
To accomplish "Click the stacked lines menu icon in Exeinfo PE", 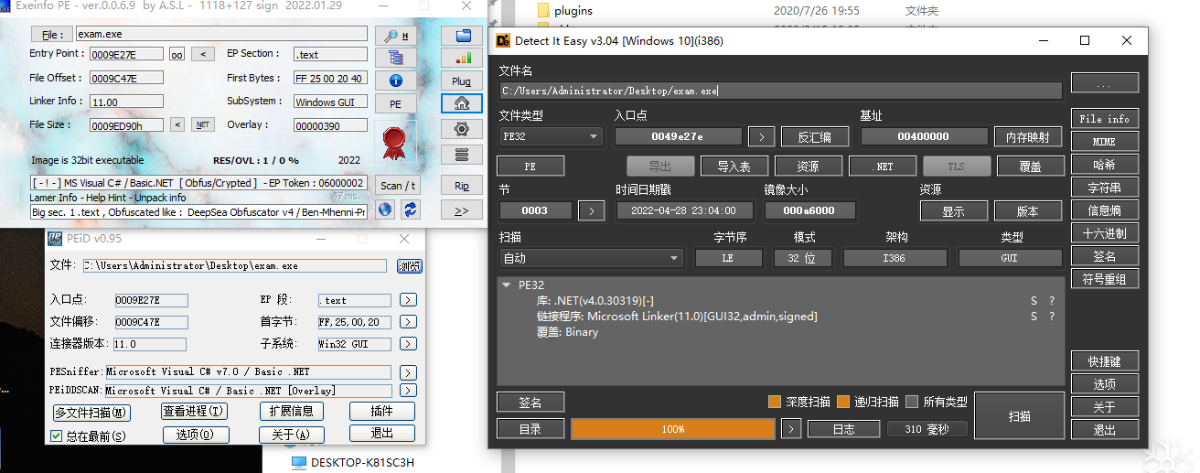I will (461, 154).
